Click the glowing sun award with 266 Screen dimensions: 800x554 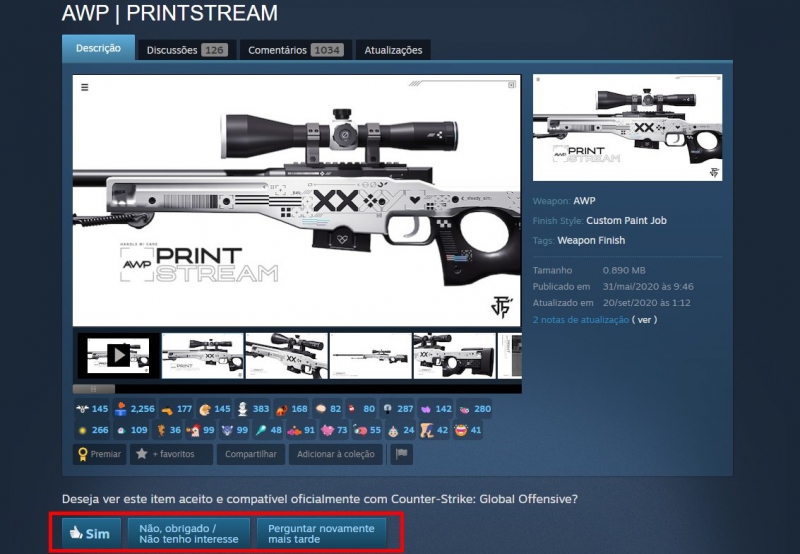[92, 430]
